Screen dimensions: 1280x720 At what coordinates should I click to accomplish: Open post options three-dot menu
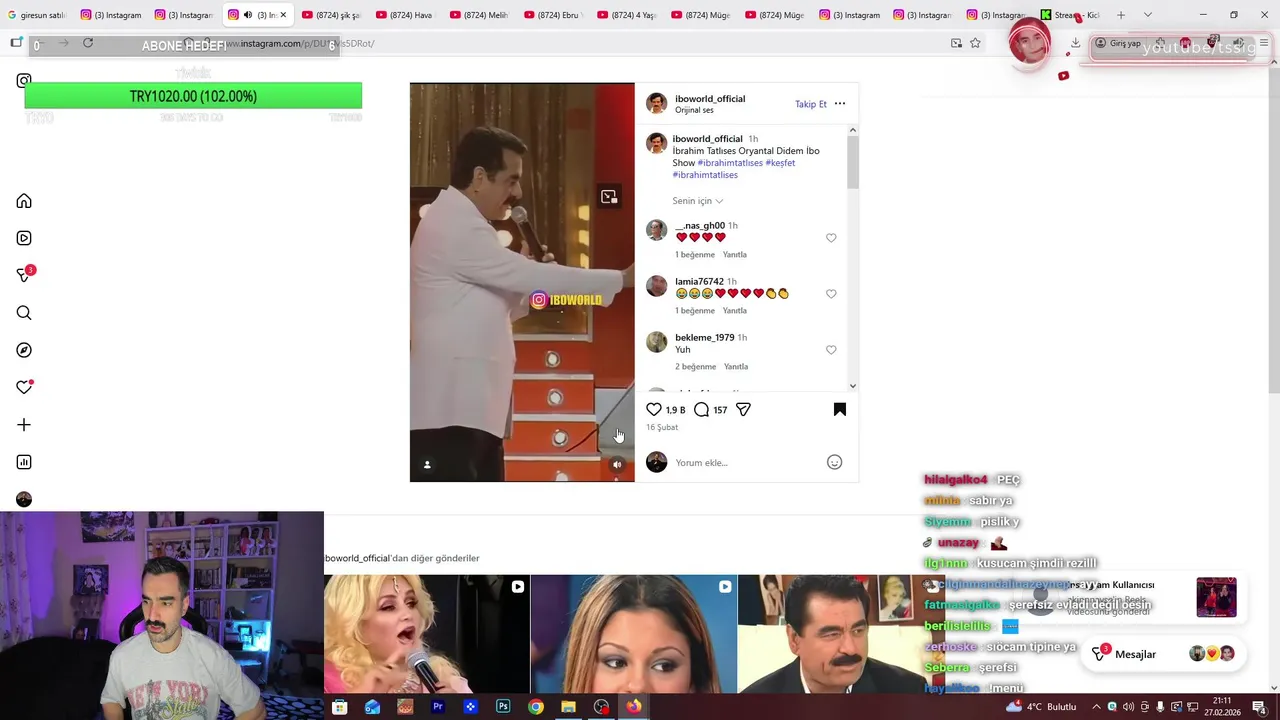point(840,104)
